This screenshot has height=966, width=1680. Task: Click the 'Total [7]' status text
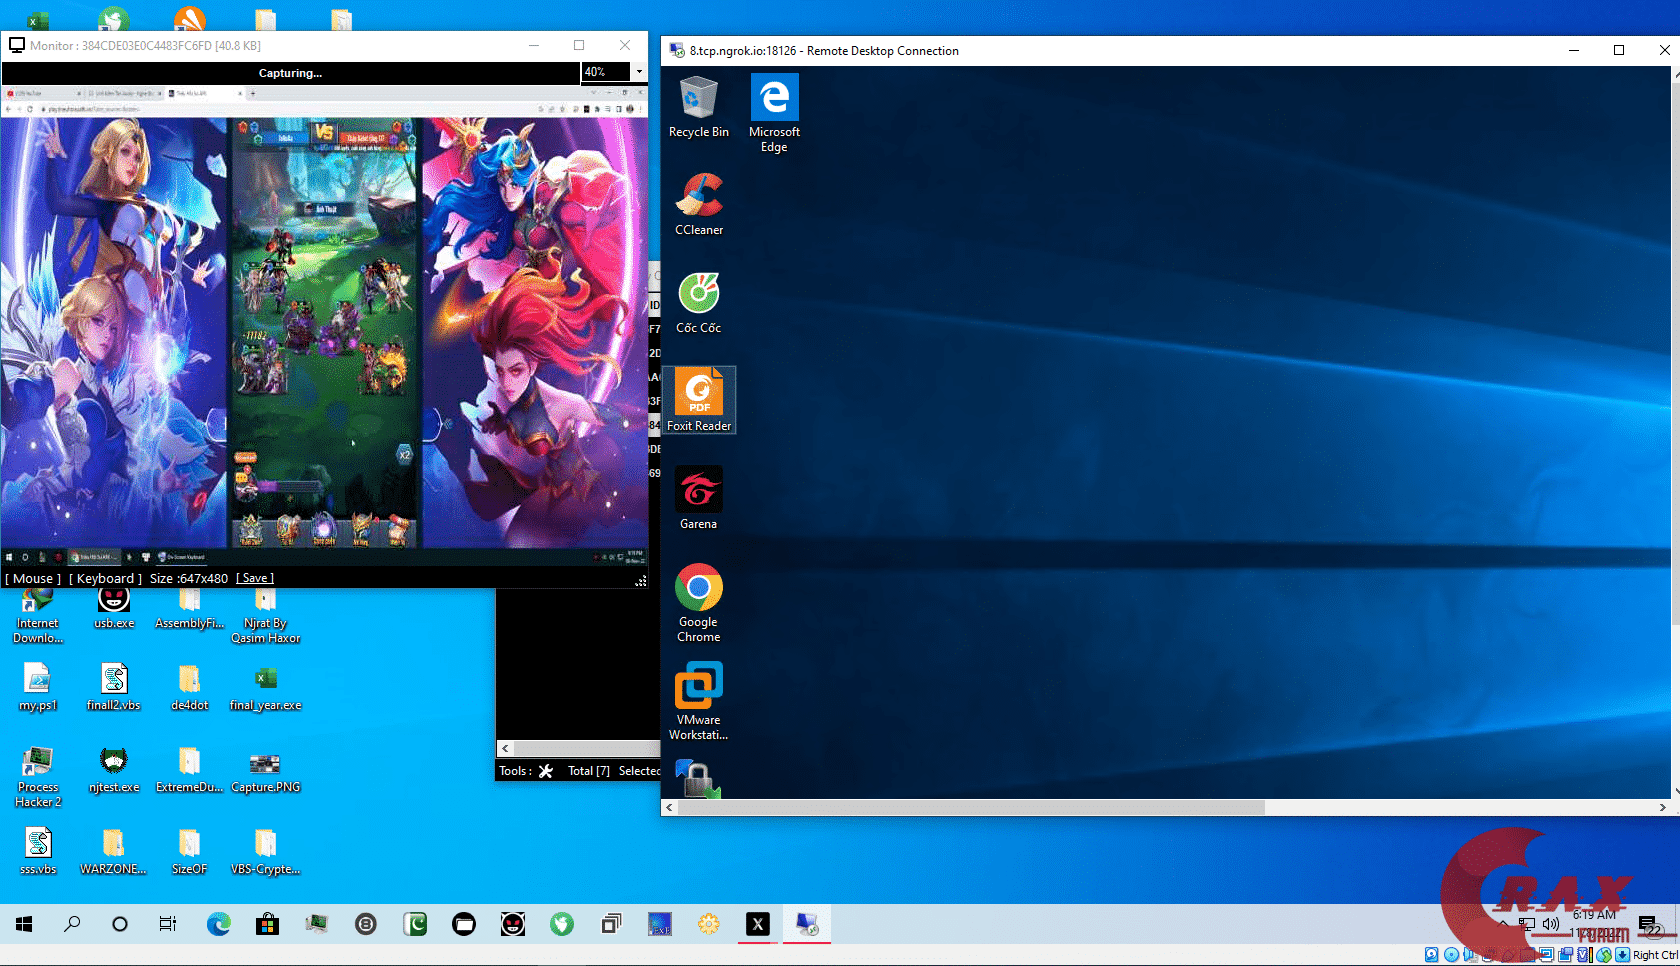coord(589,771)
